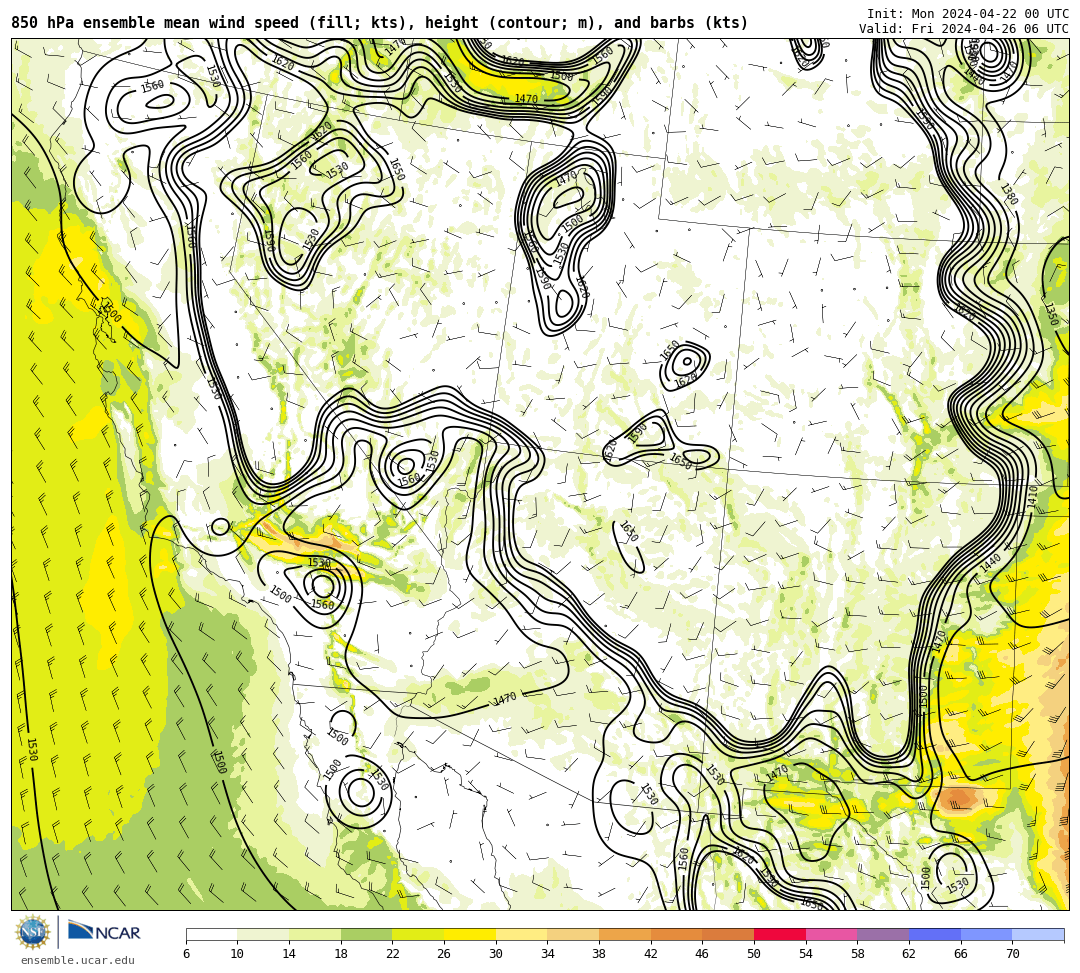Screen dimensions: 1080x973
Task: Pick the light orange 34–38 kts colorbar segment
Action: [x=573, y=934]
